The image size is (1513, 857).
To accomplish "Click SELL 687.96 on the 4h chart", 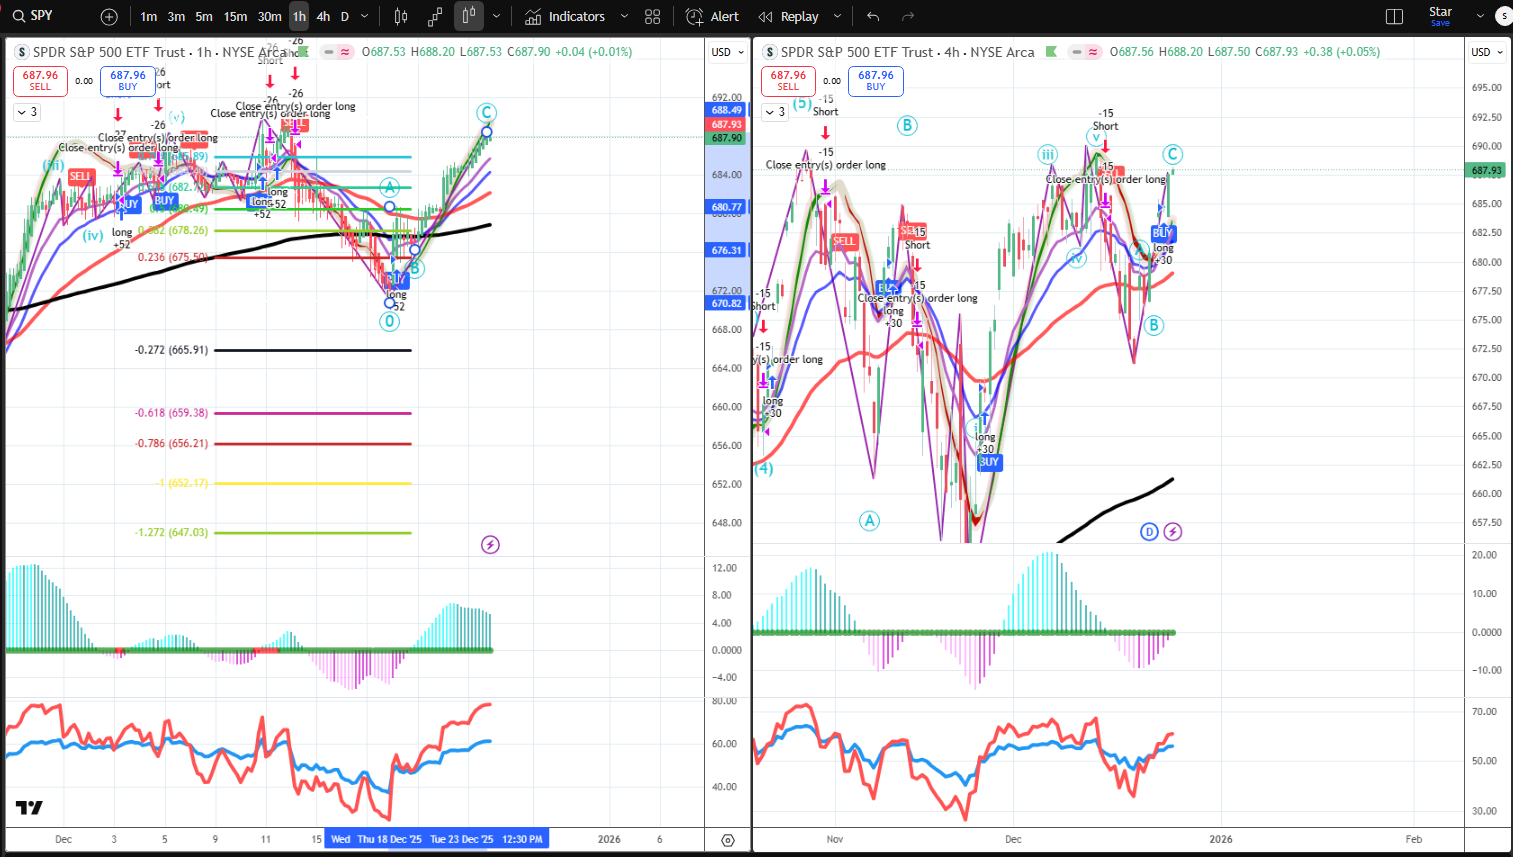I will (x=788, y=81).
